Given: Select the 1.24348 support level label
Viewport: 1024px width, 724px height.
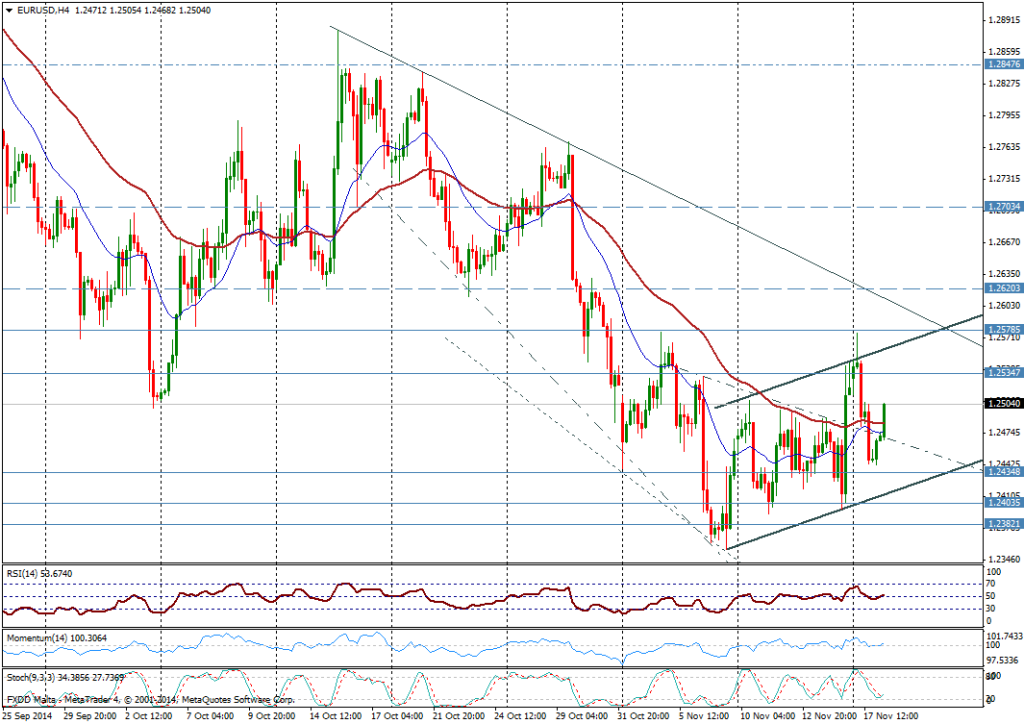Looking at the screenshot, I should 1003,472.
